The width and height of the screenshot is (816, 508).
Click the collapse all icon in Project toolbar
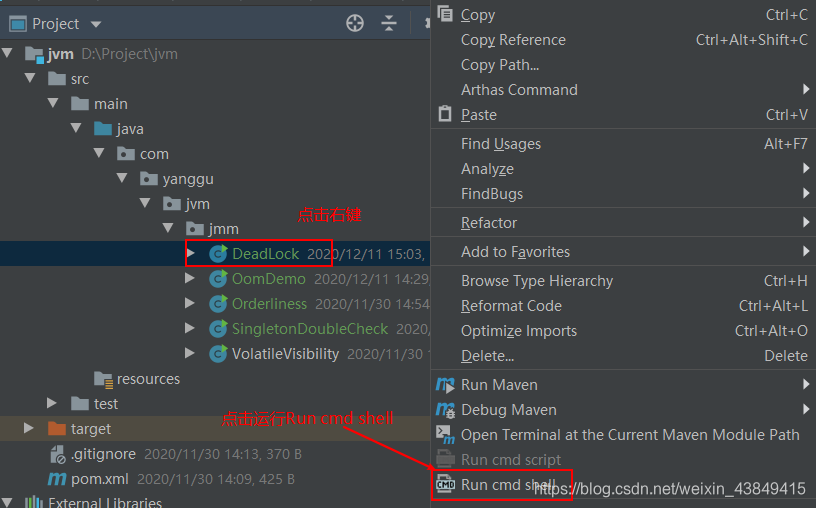pyautogui.click(x=389, y=23)
